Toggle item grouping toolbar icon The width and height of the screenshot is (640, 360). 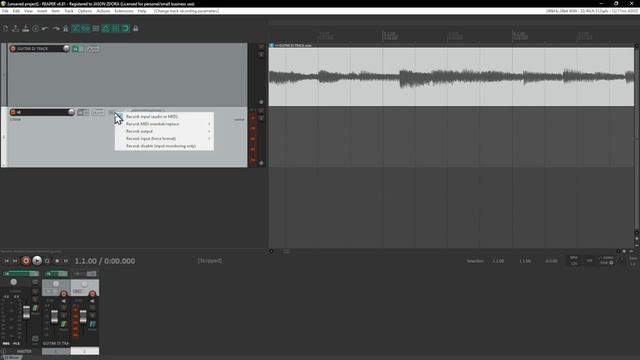click(86, 28)
